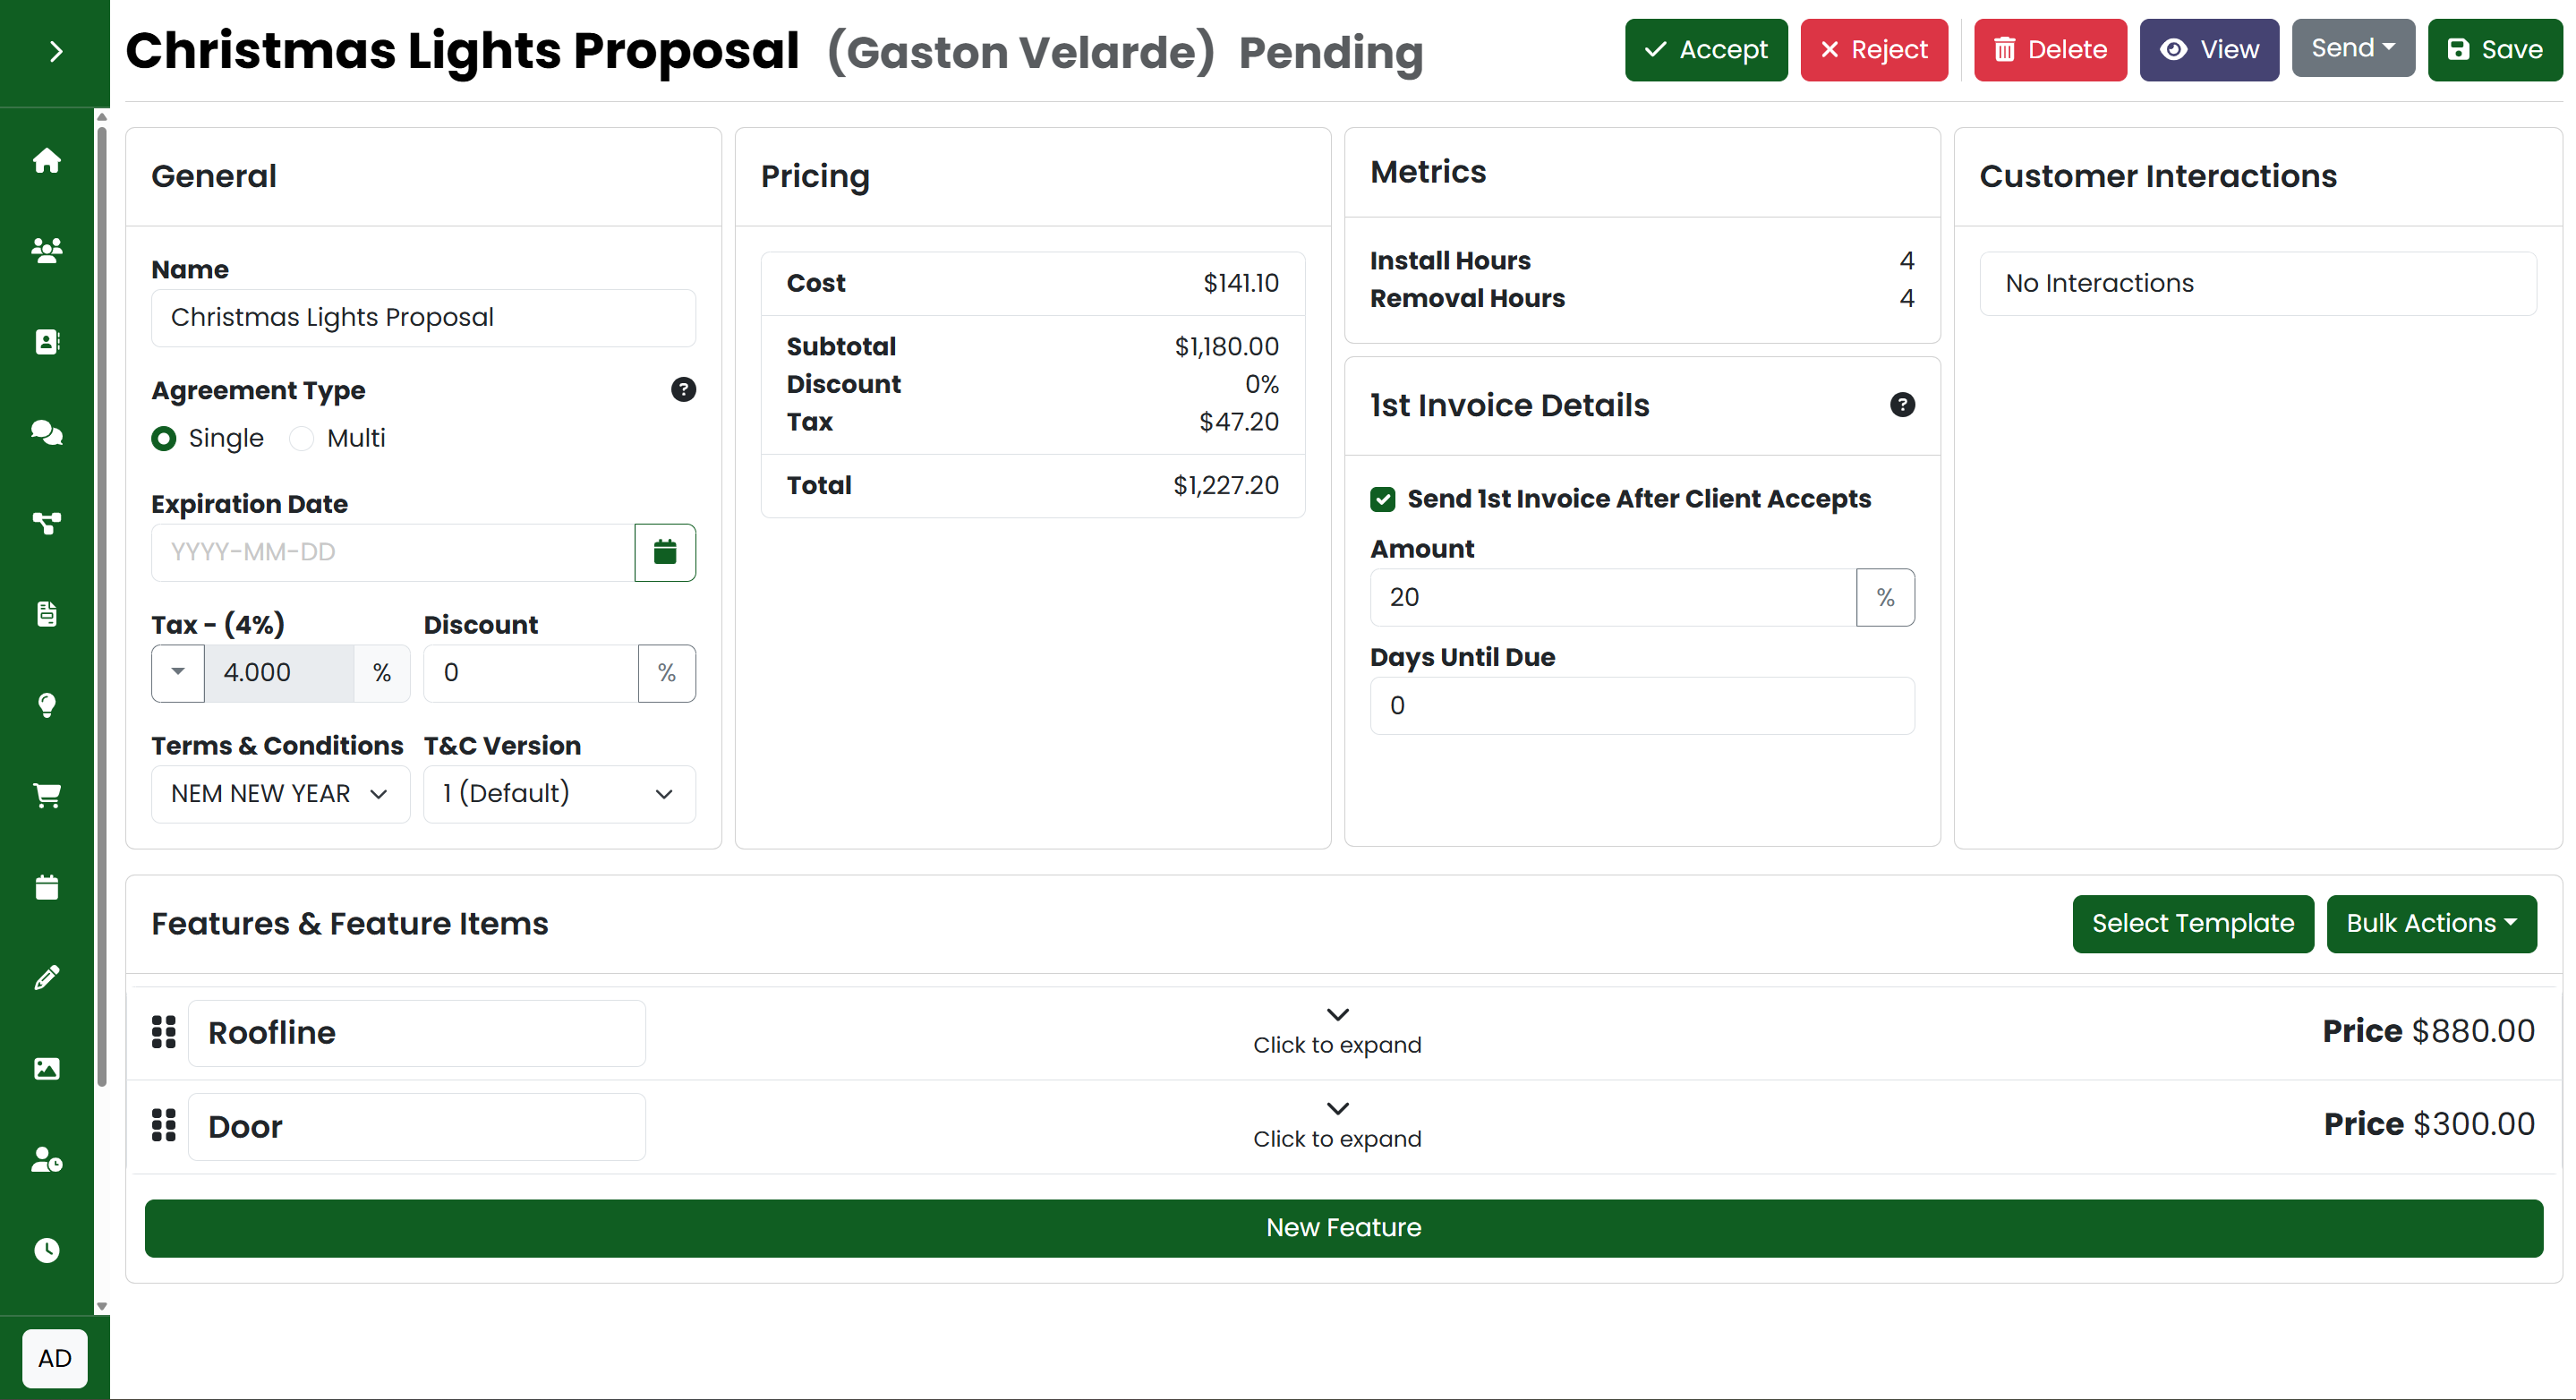Open Terms & Conditions NEM NEW YEAR dropdown
2576x1400 pixels.
coord(280,794)
